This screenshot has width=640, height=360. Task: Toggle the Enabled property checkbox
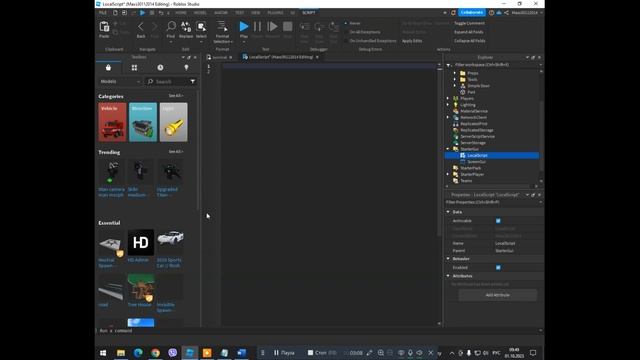click(x=498, y=267)
